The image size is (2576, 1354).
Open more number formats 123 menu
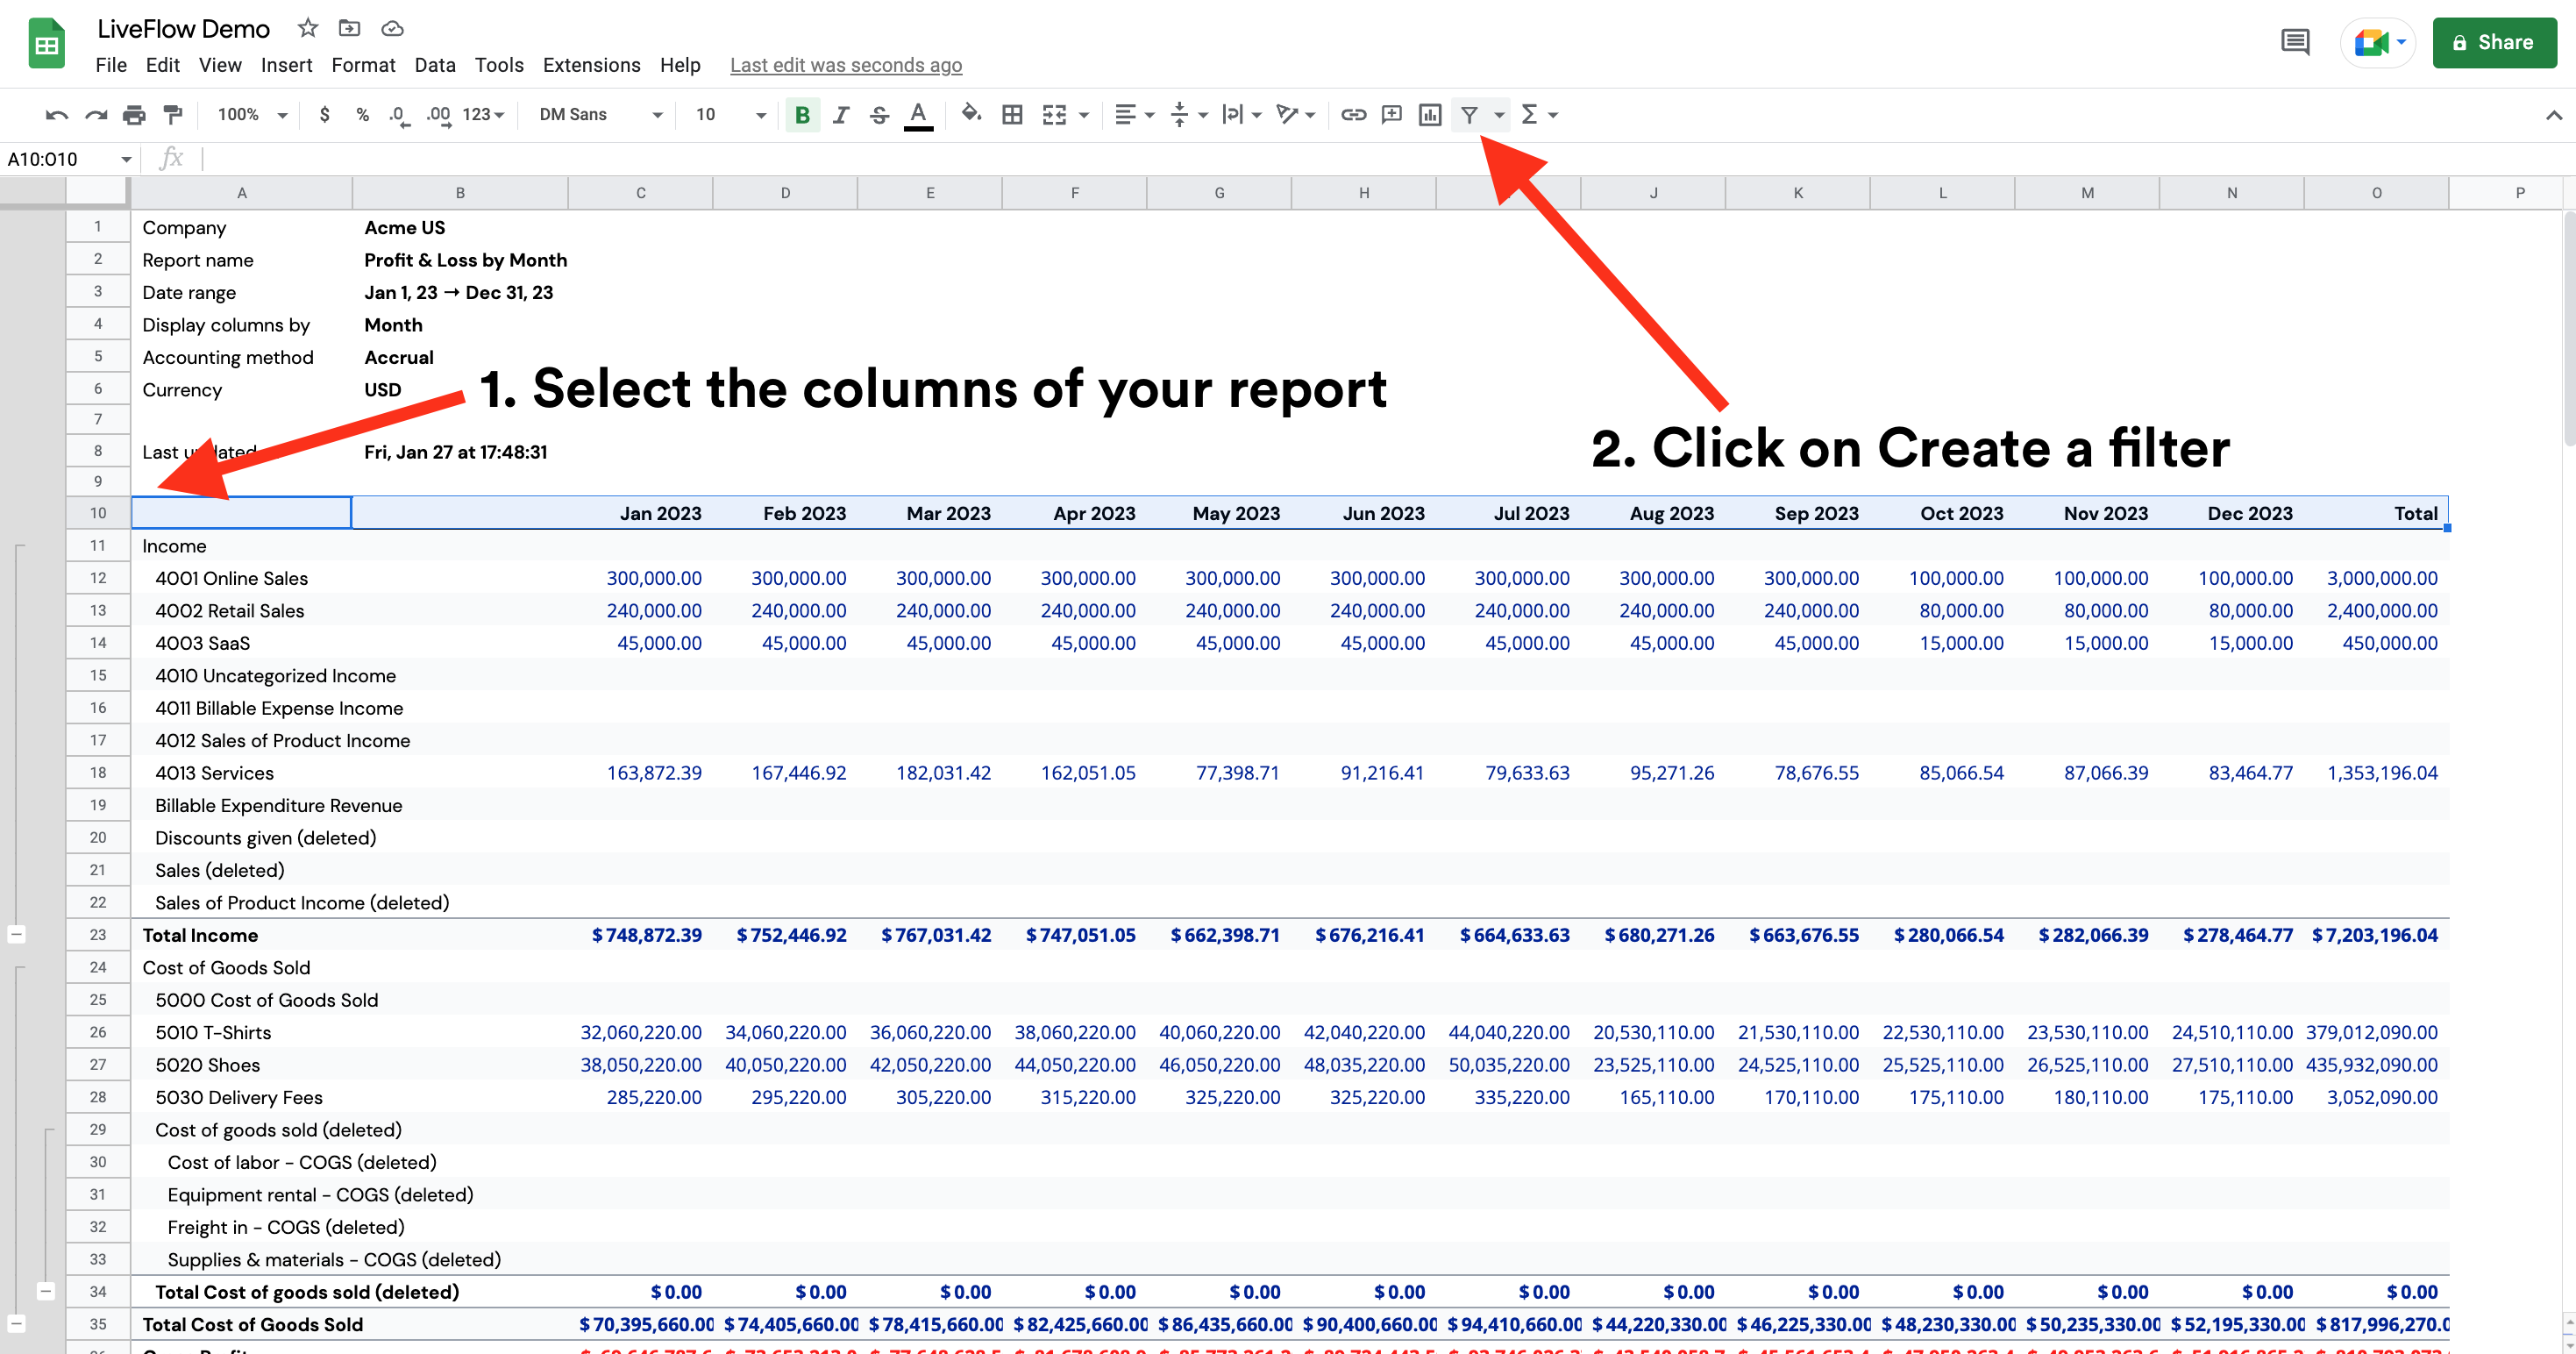click(x=483, y=115)
